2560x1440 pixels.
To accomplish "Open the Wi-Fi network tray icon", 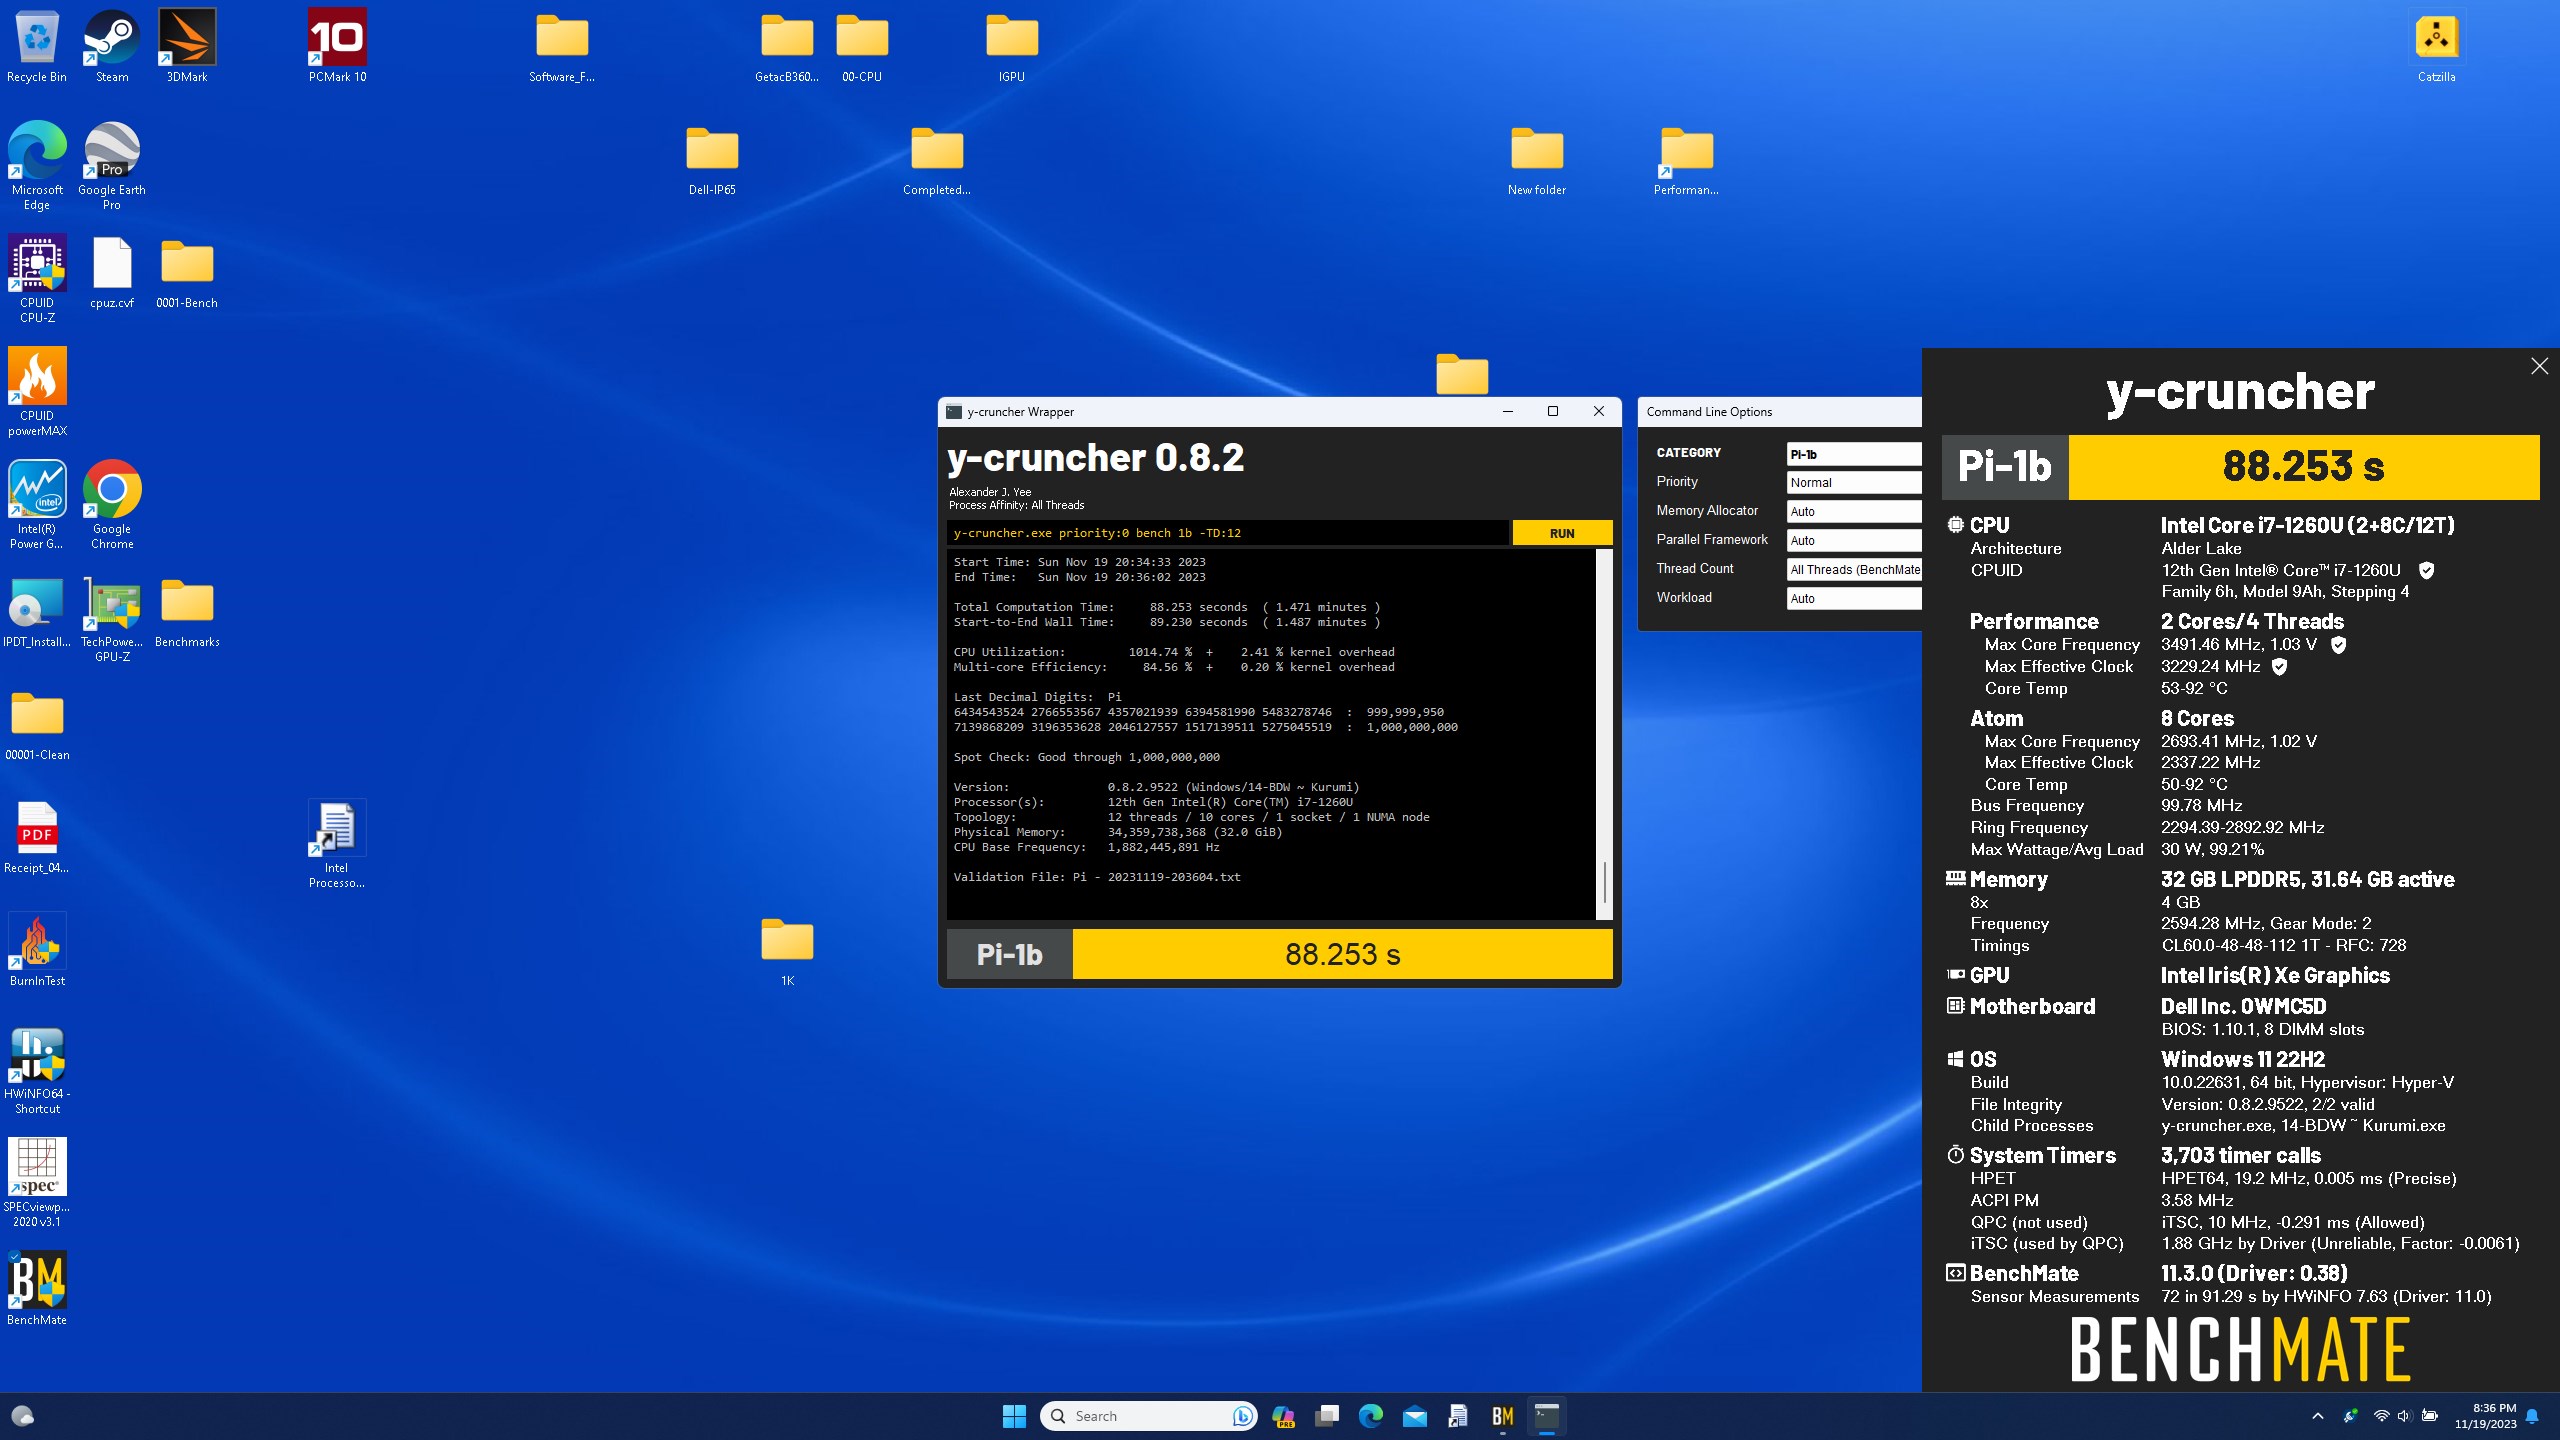I will (x=2381, y=1416).
